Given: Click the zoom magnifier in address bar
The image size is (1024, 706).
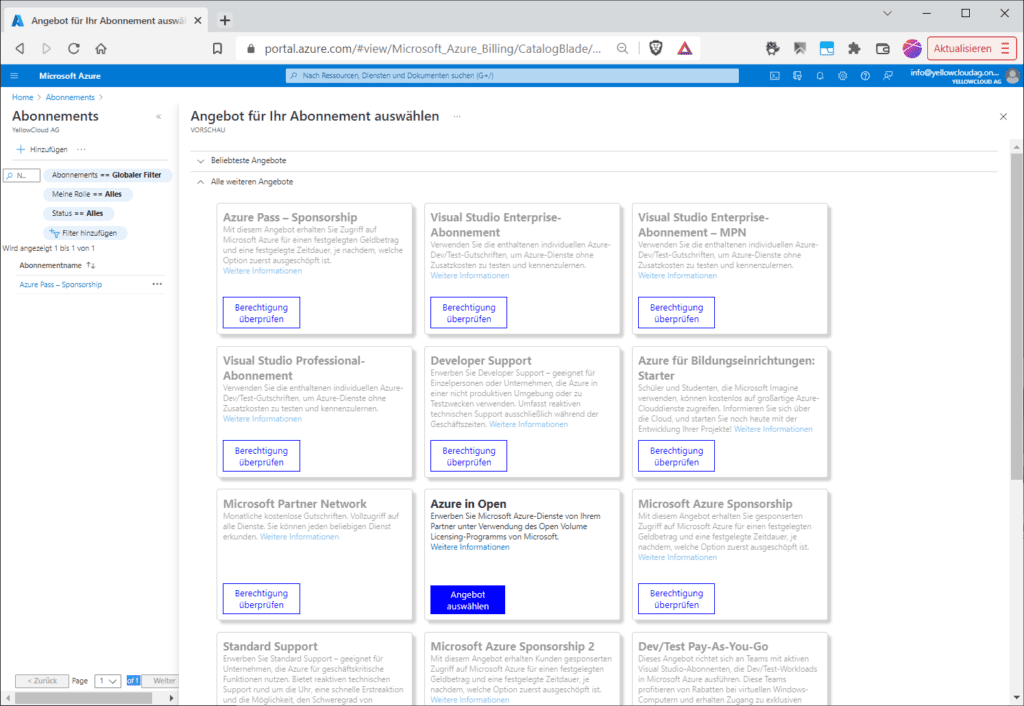Looking at the screenshot, I should pos(622,48).
